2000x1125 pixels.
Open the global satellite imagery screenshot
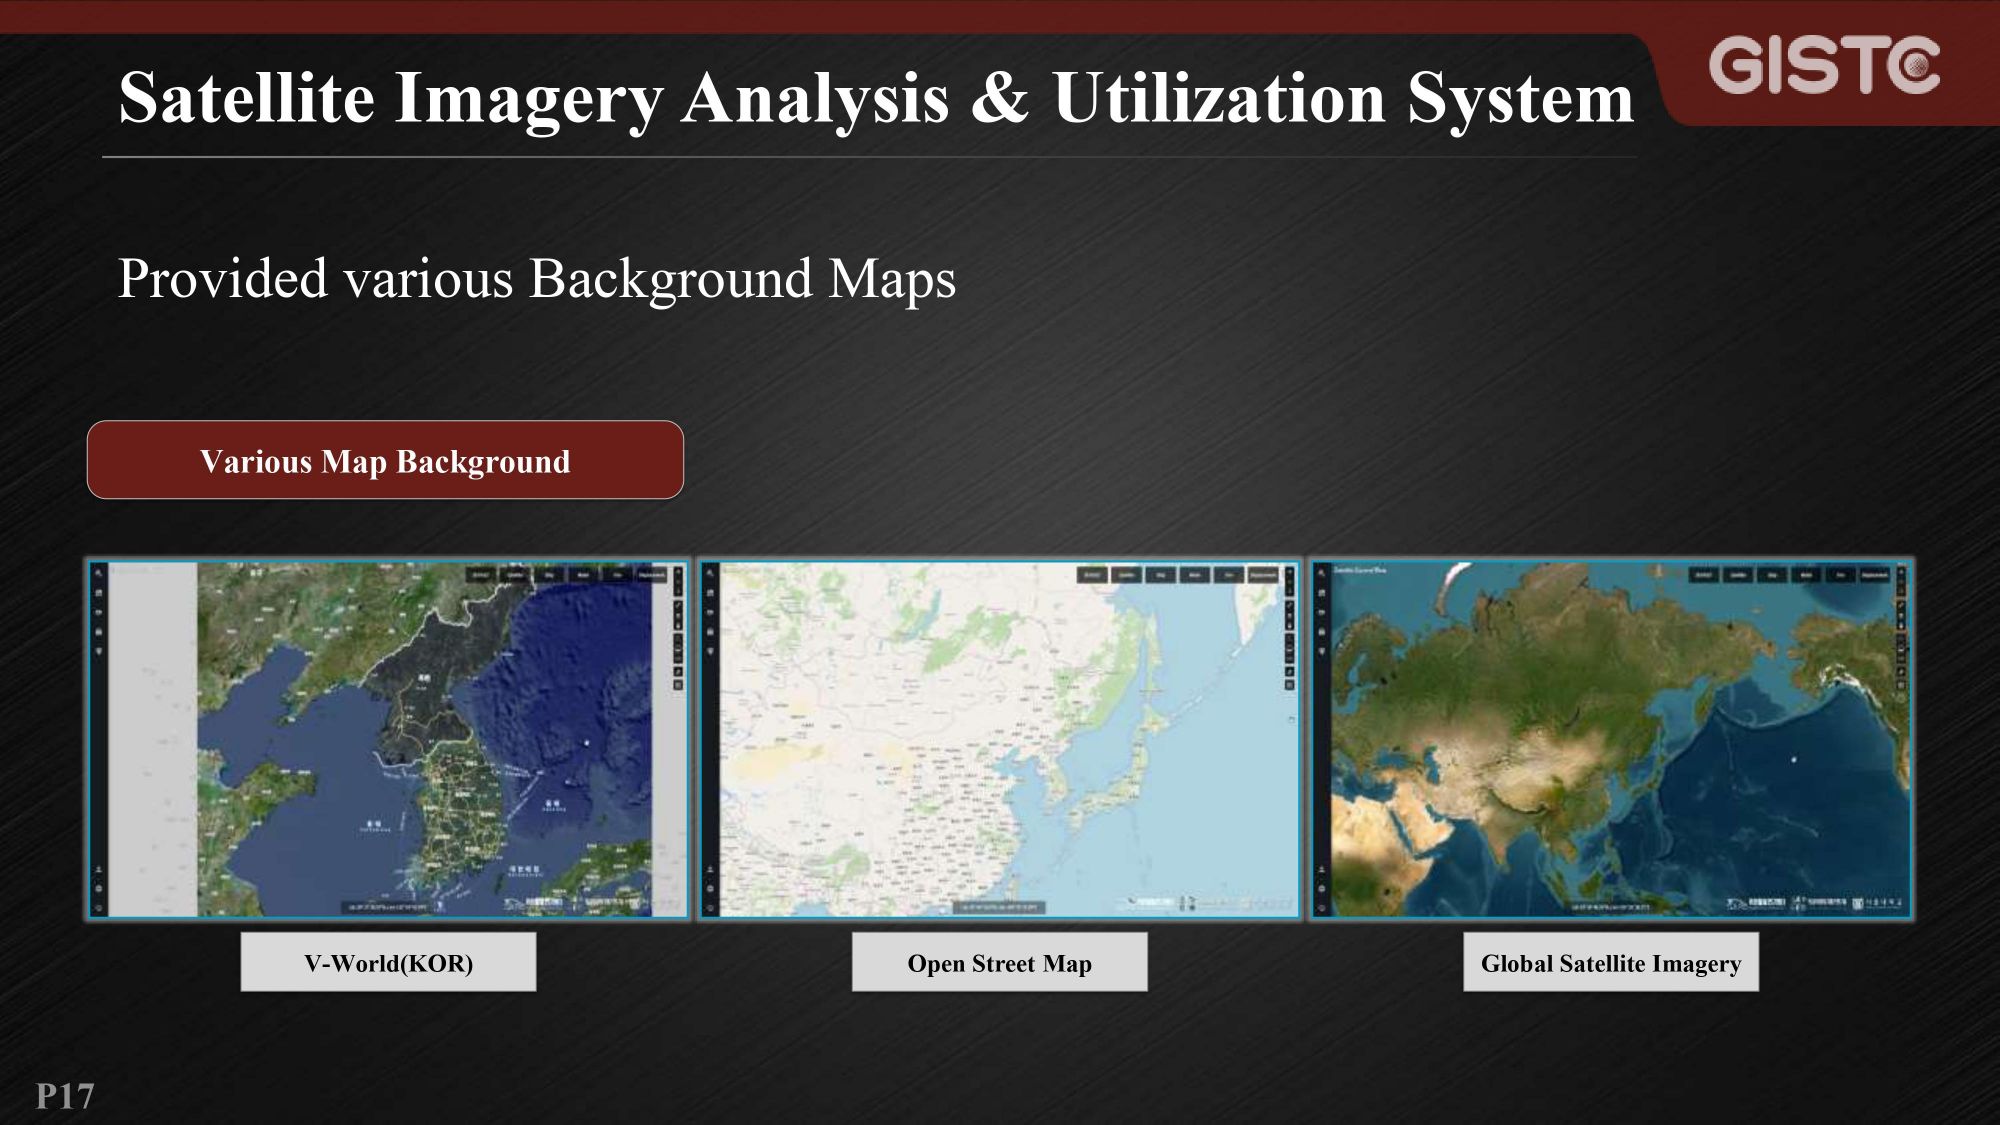click(1611, 740)
